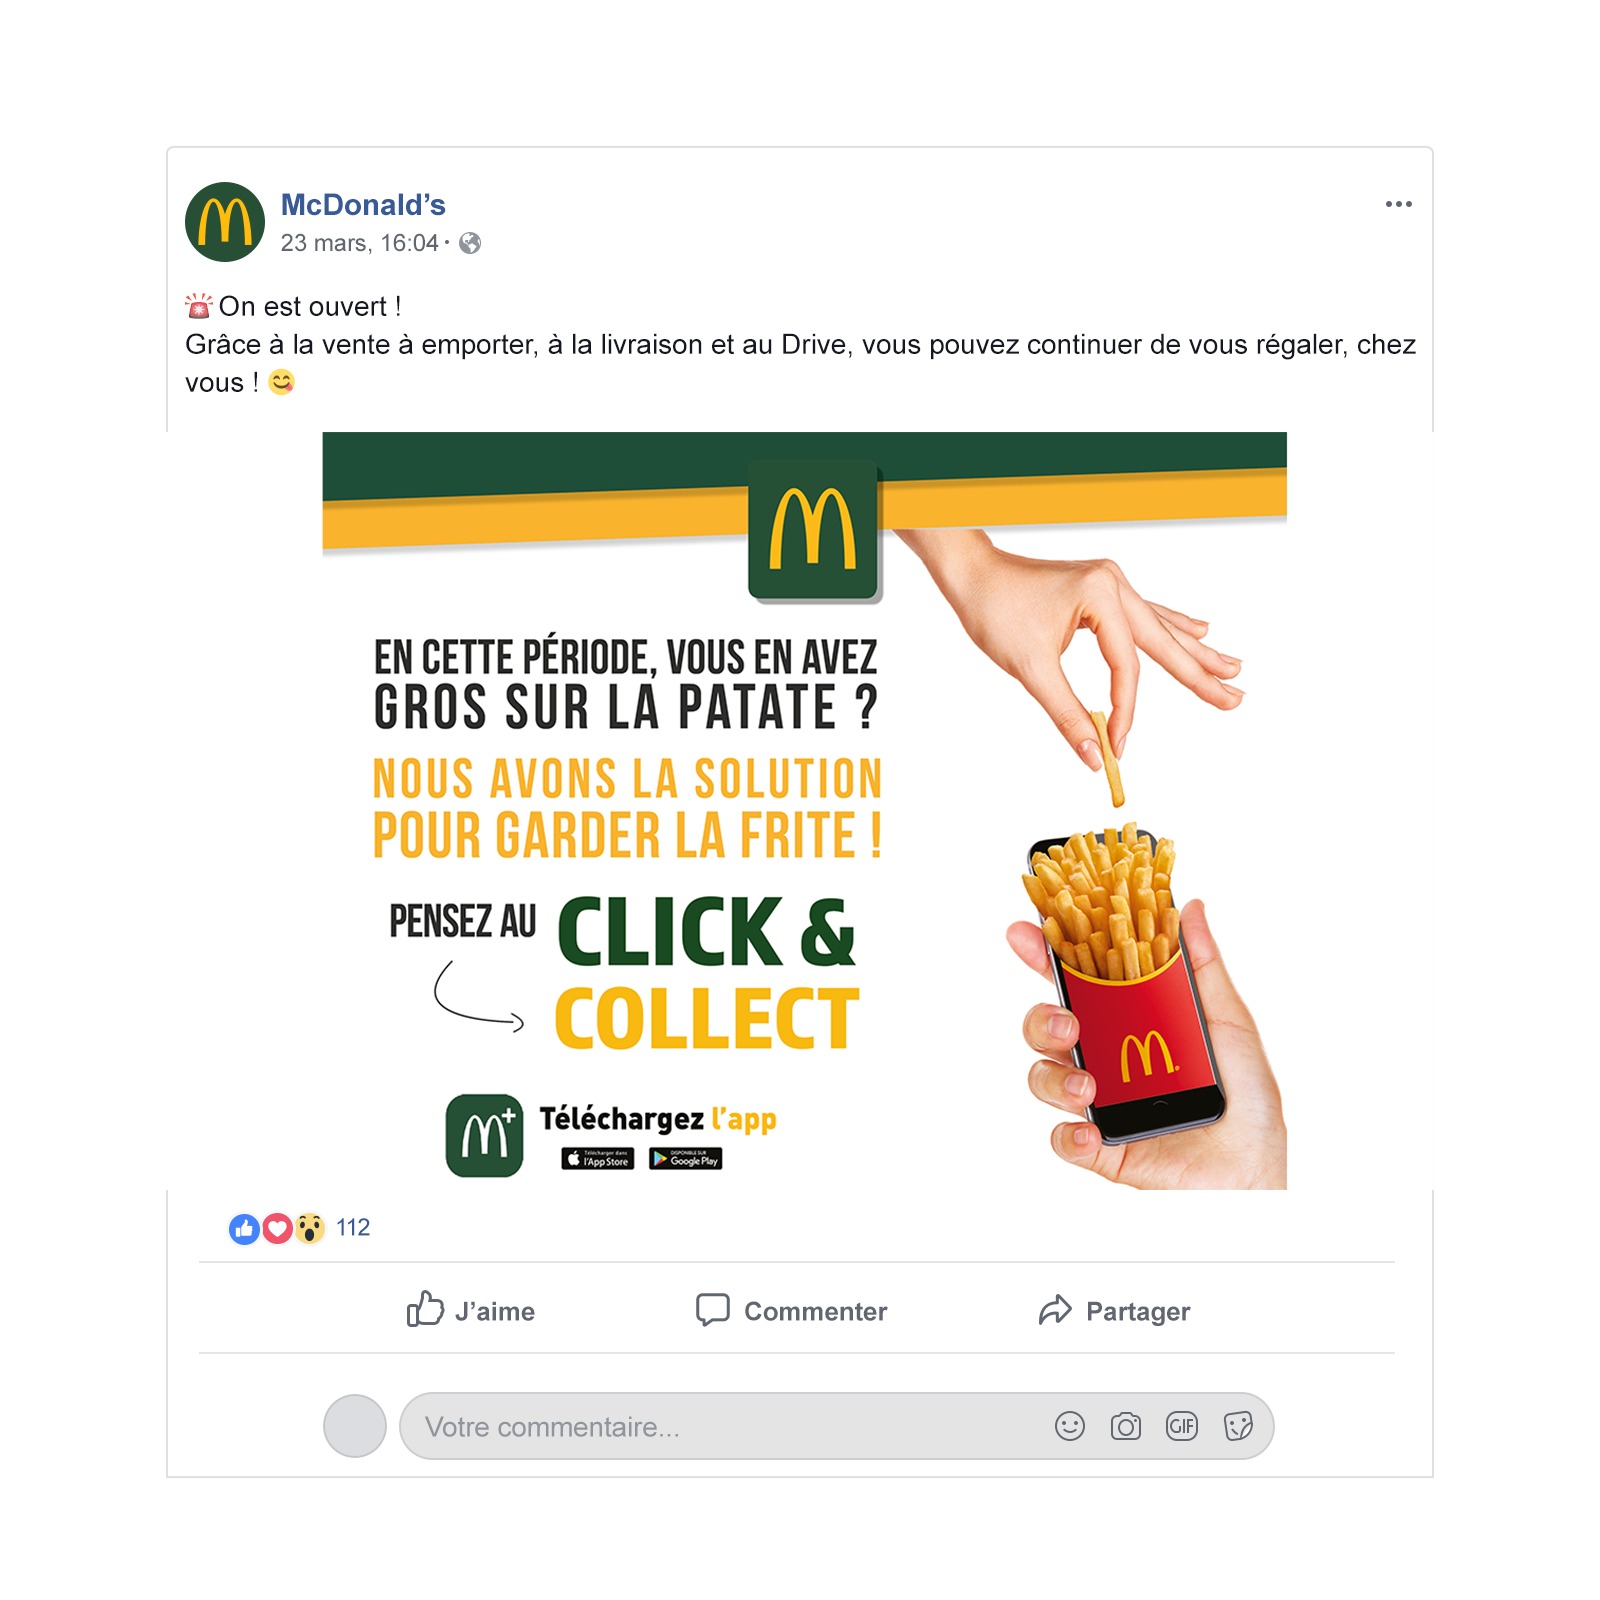Click the Click & Collect ad image
The height and width of the screenshot is (1600, 1600).
click(804, 811)
